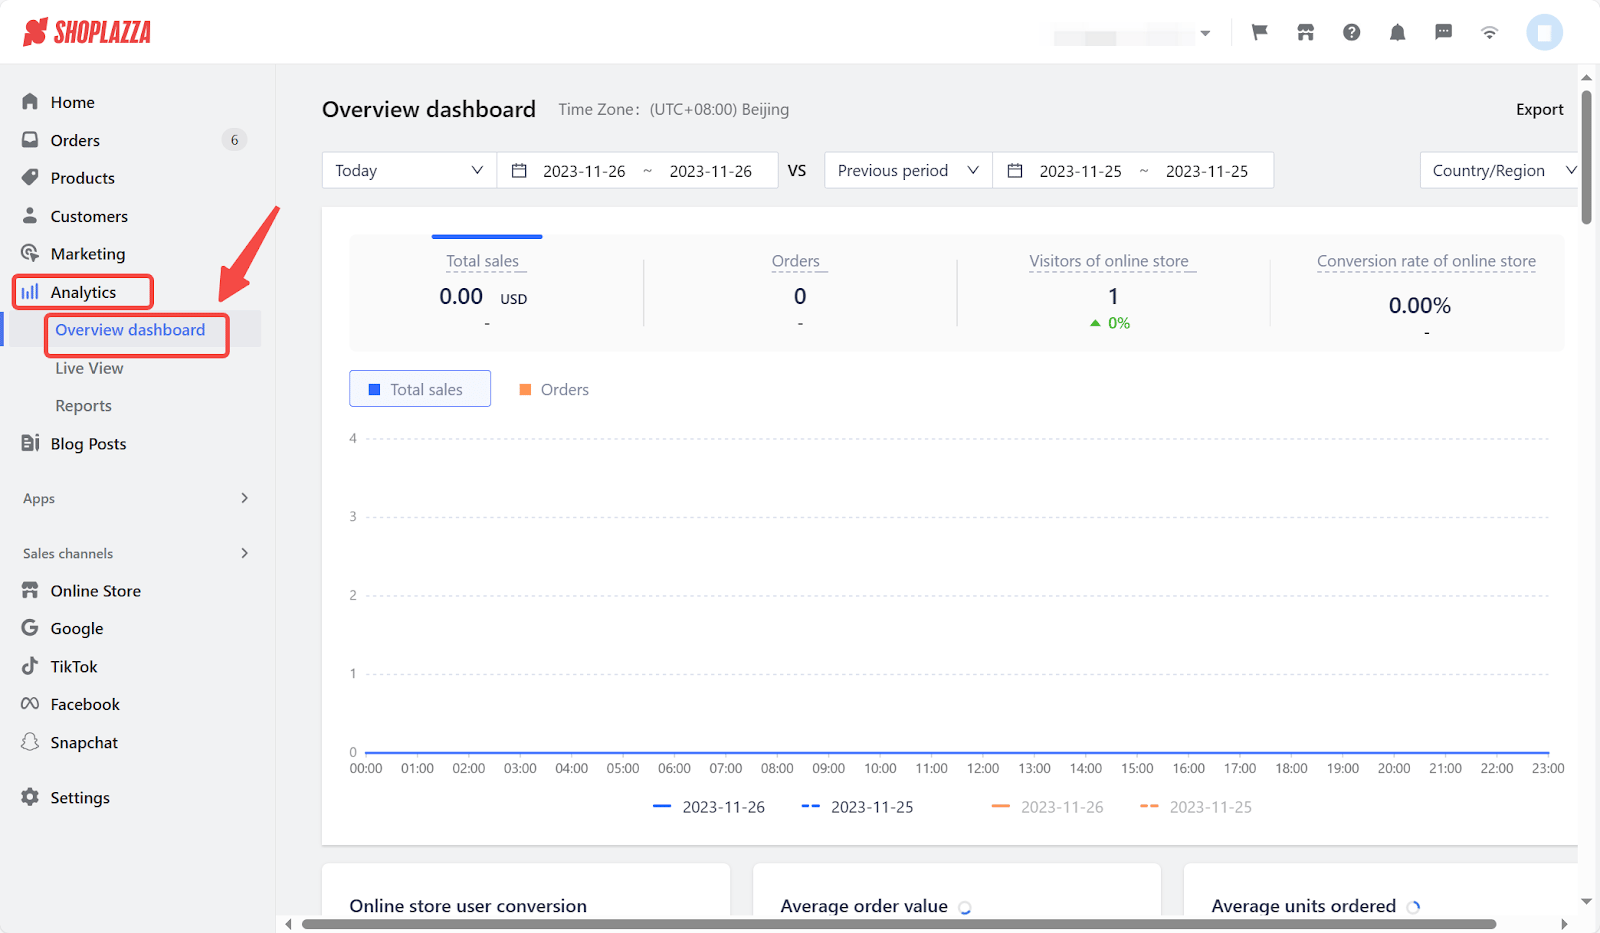Click the Shoplazza logo

(x=87, y=32)
